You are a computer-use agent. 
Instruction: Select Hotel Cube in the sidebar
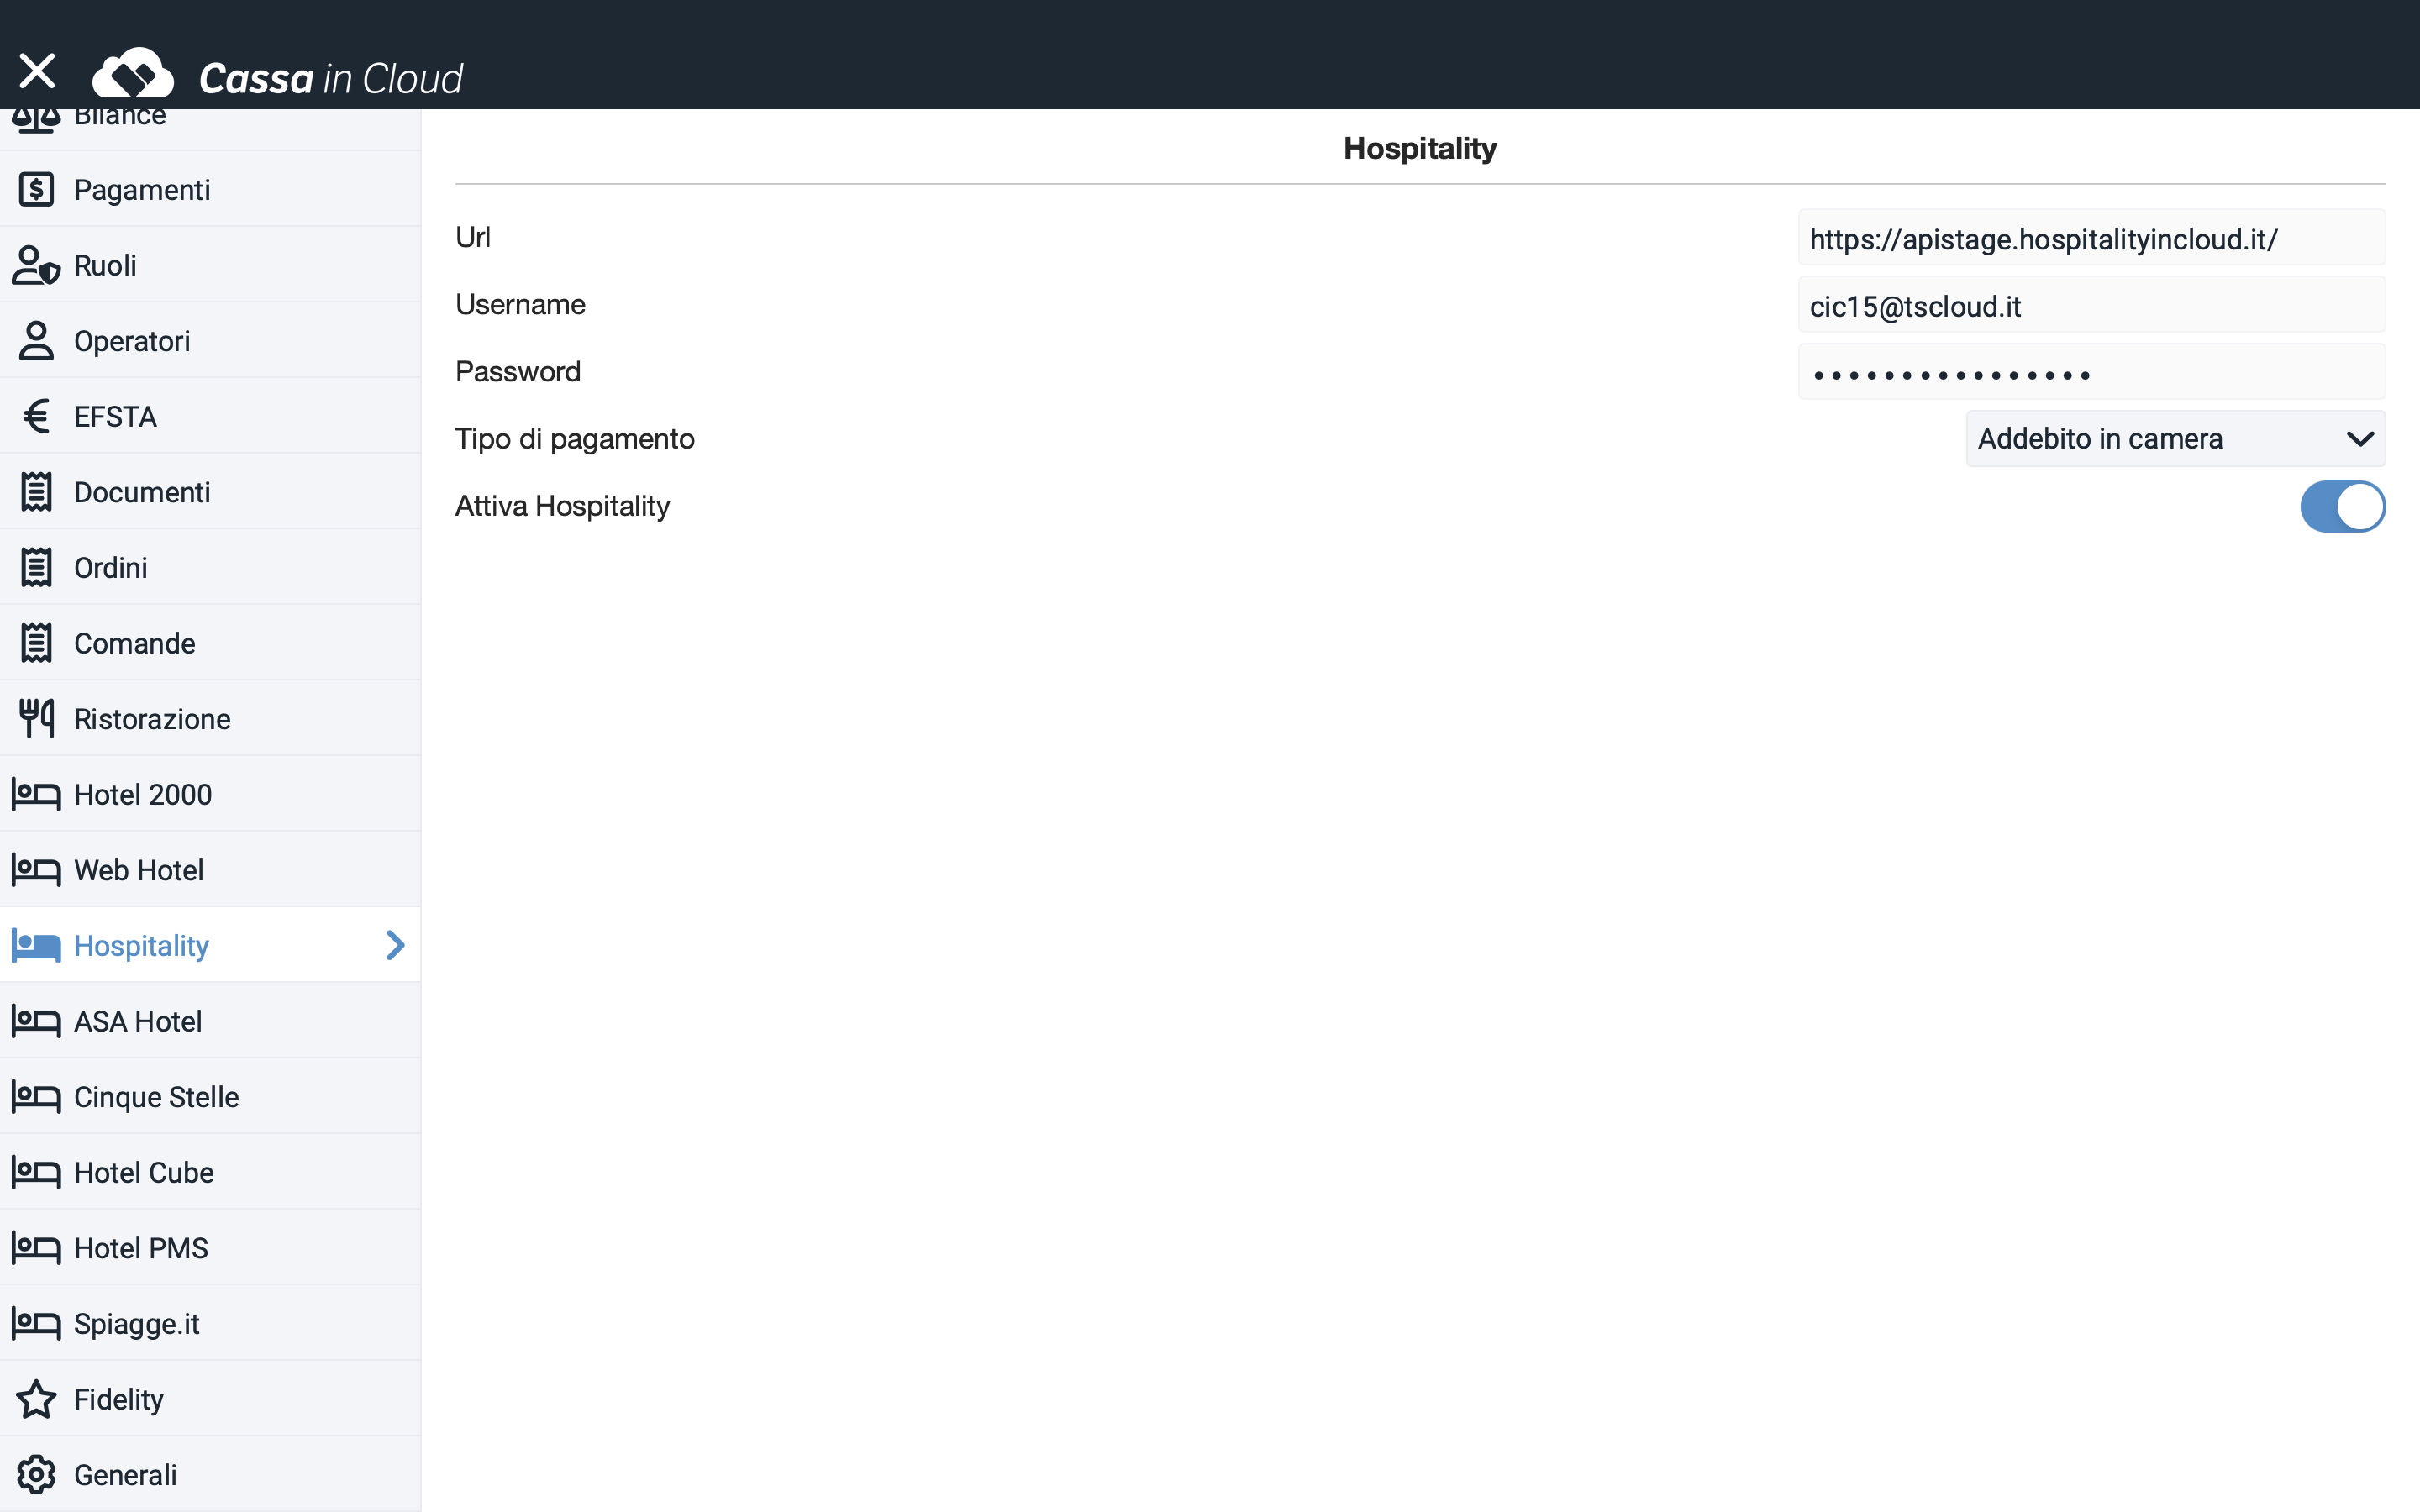pos(210,1172)
